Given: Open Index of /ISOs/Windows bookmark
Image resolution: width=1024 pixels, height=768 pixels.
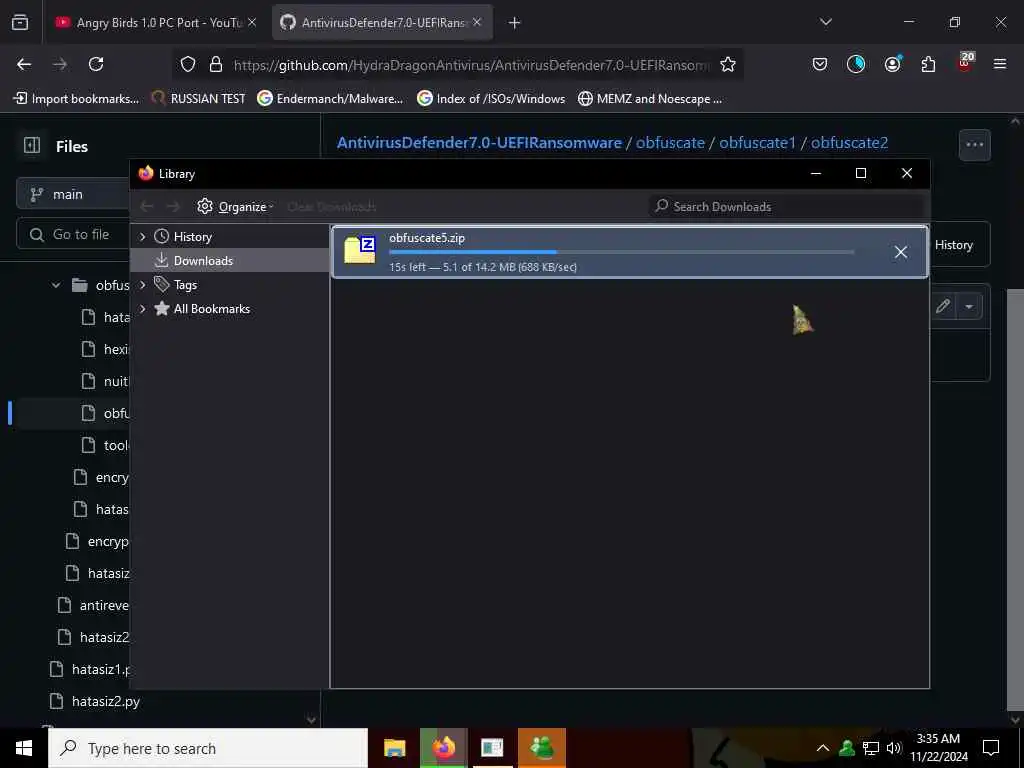Looking at the screenshot, I should pyautogui.click(x=491, y=99).
